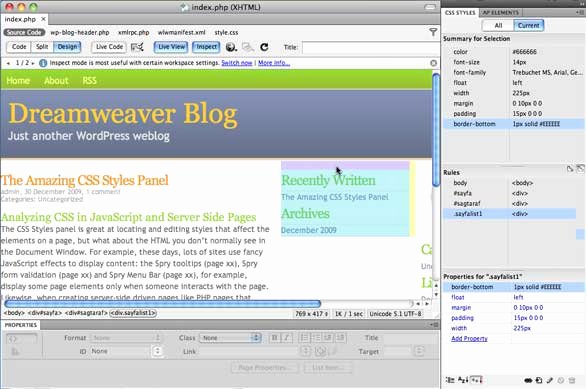Screen dimensions: 586x389
Task: Select the div.sayfalist1 tag in tag selector
Action: coord(133,313)
